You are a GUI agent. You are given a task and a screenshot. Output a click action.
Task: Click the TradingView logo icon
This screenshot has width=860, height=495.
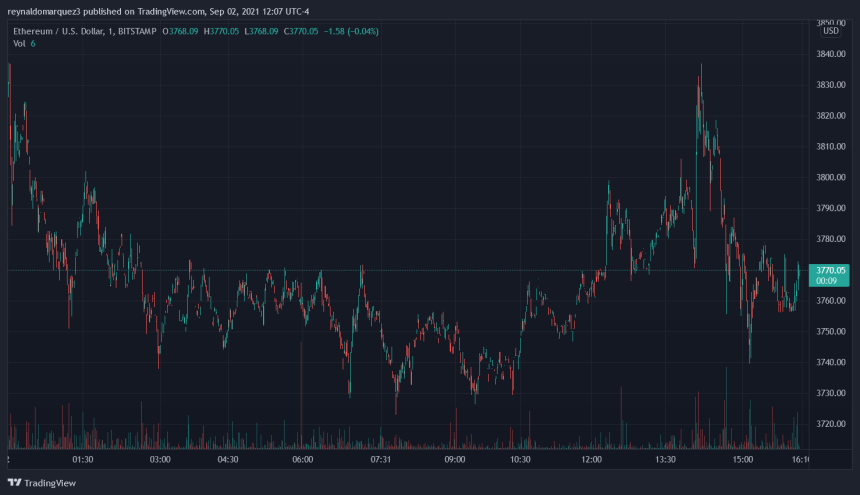14,482
